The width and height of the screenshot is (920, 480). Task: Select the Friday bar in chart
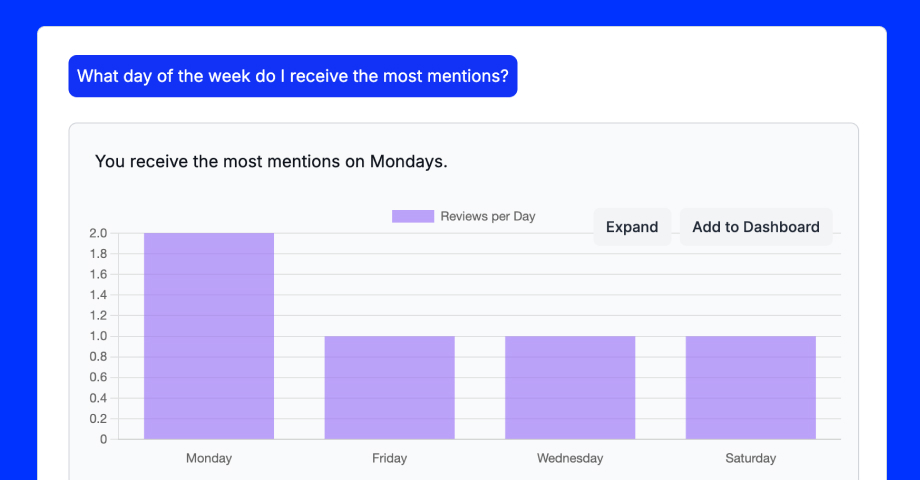[389, 387]
